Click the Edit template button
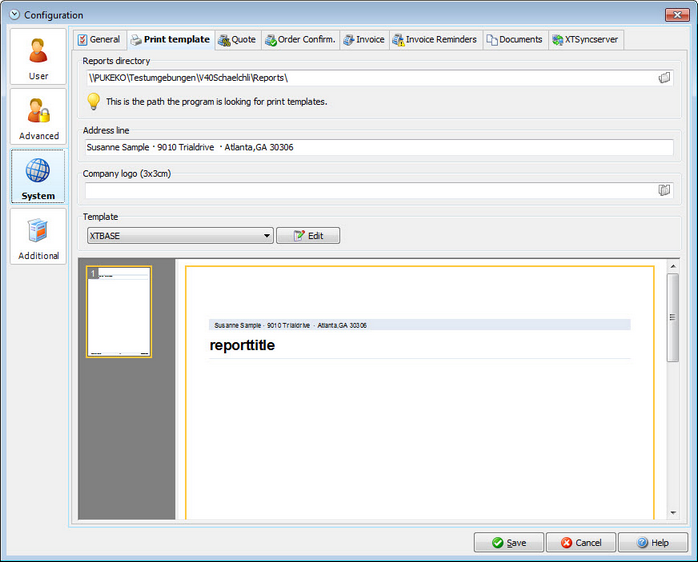Screen dimensions: 698x562 [308, 236]
